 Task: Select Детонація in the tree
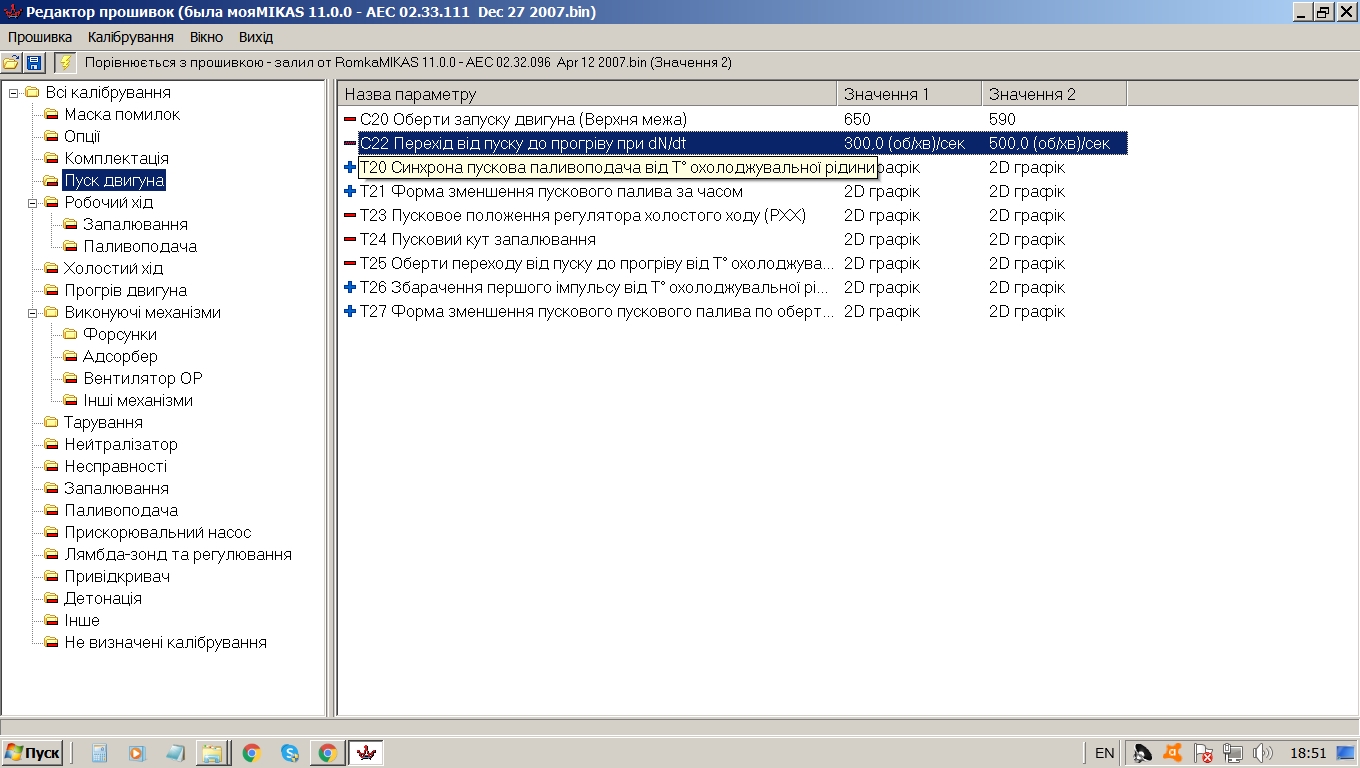103,599
